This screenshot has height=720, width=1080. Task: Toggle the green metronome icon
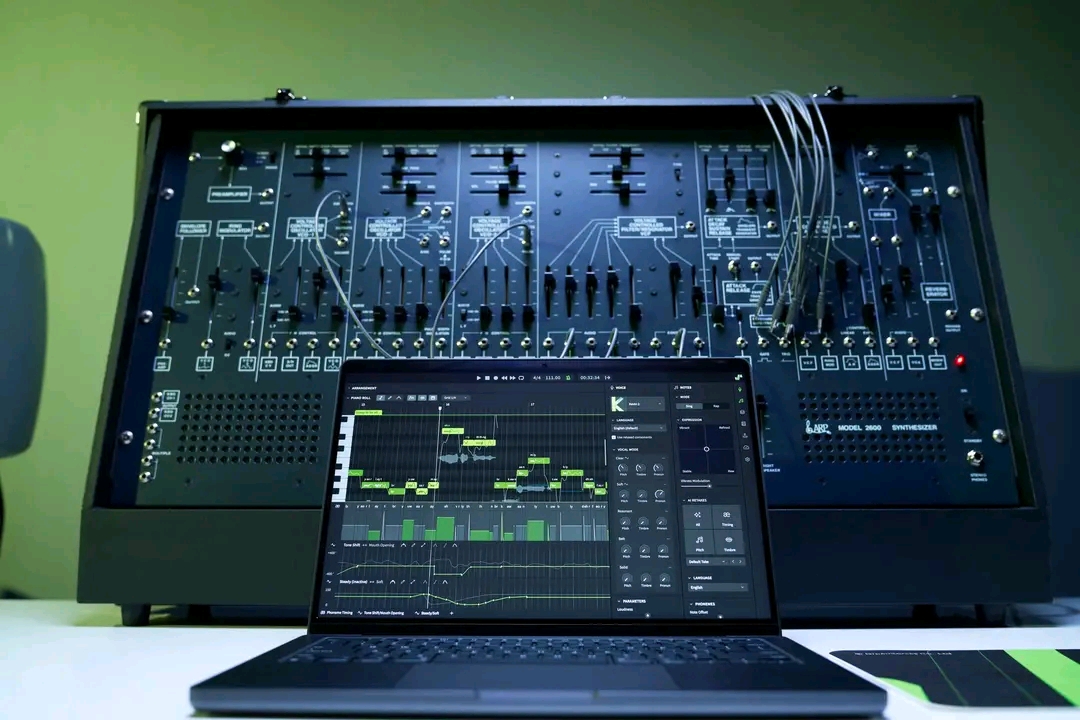[567, 378]
